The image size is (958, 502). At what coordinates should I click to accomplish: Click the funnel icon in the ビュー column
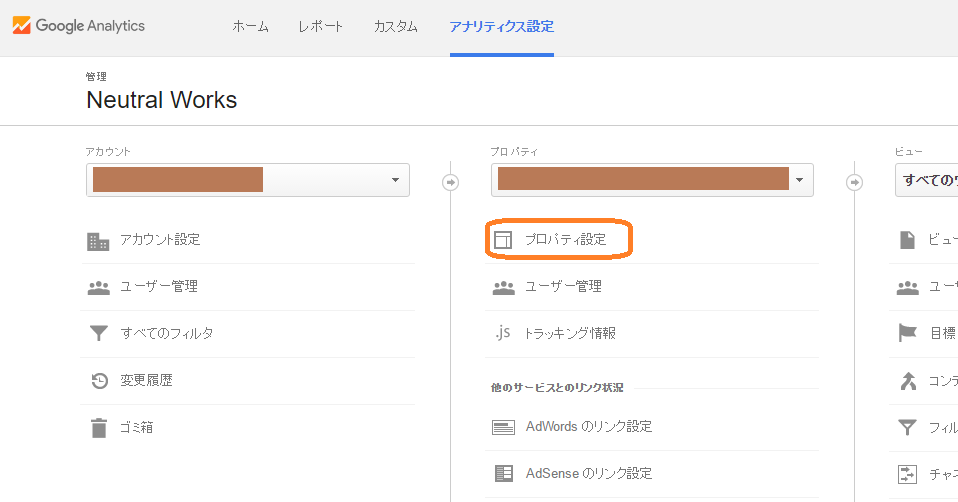pyautogui.click(x=907, y=427)
